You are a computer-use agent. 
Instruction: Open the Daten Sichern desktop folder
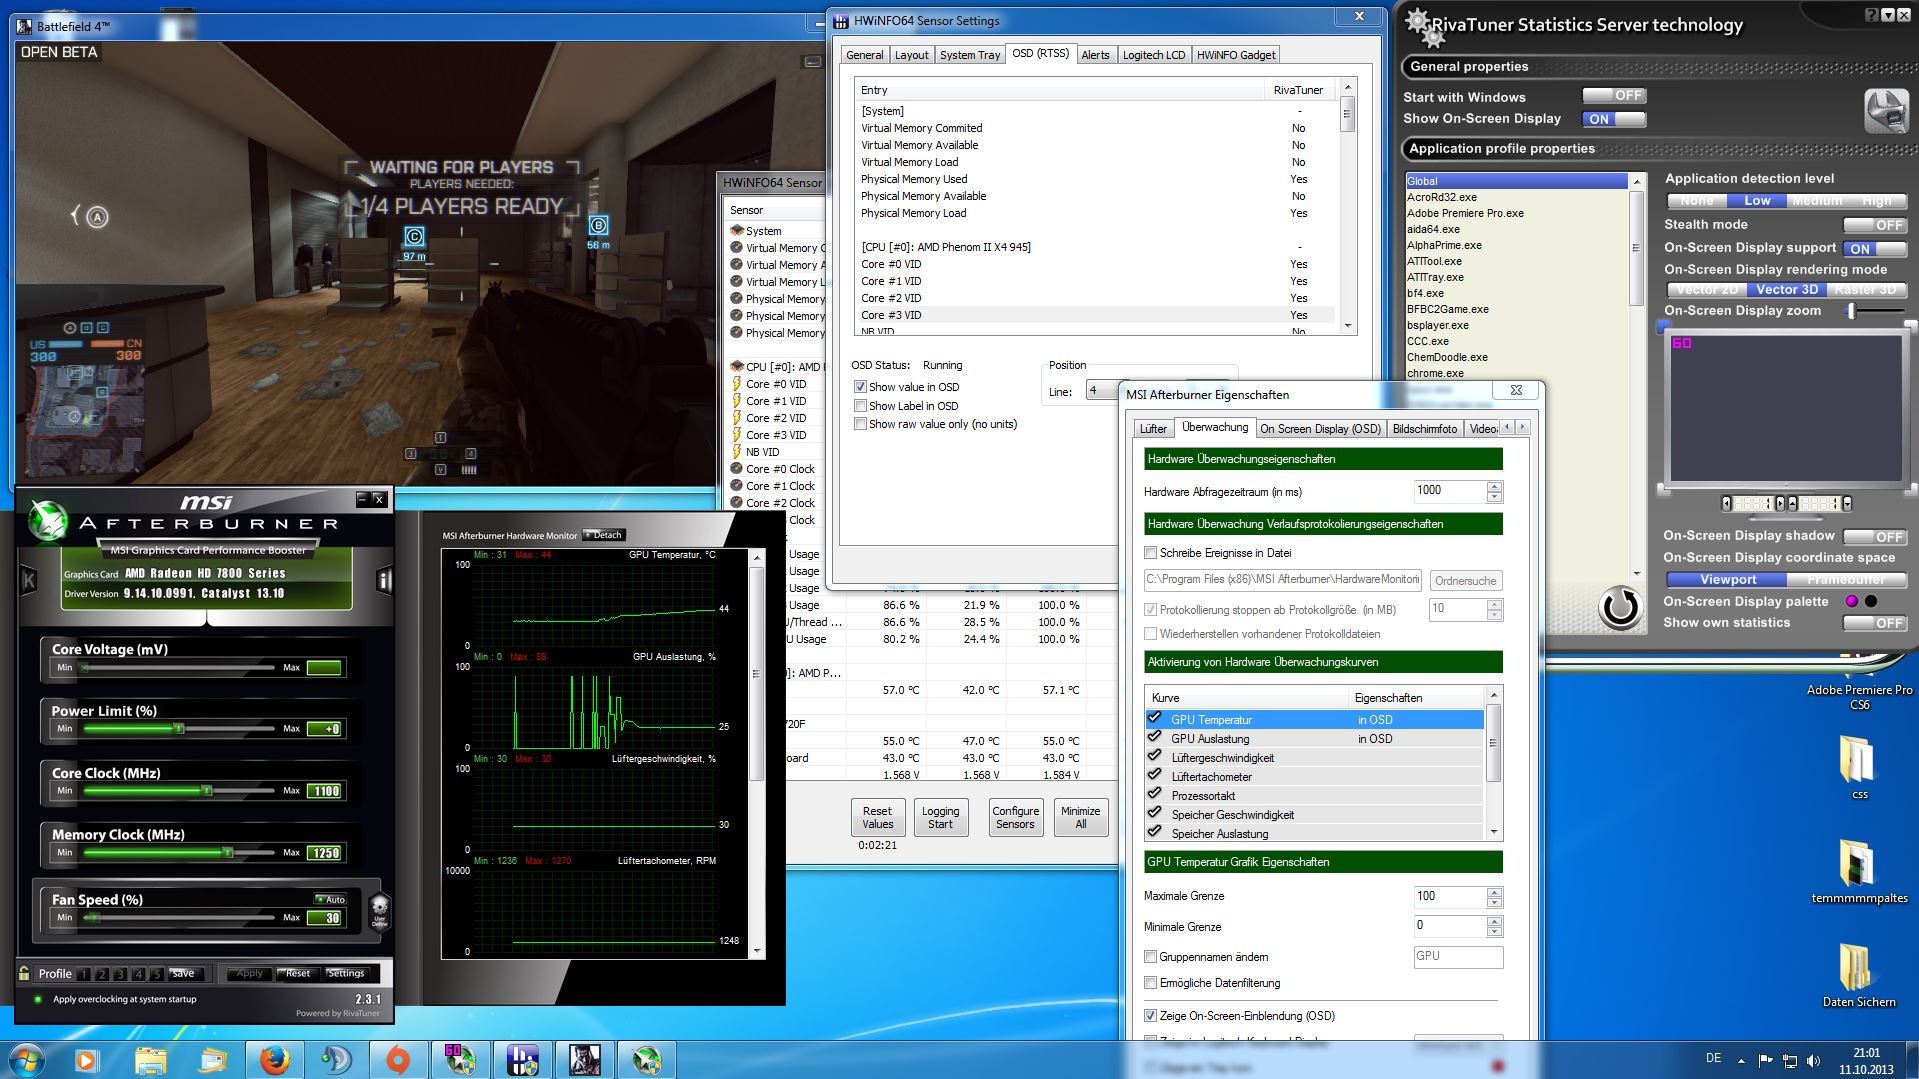pyautogui.click(x=1859, y=975)
